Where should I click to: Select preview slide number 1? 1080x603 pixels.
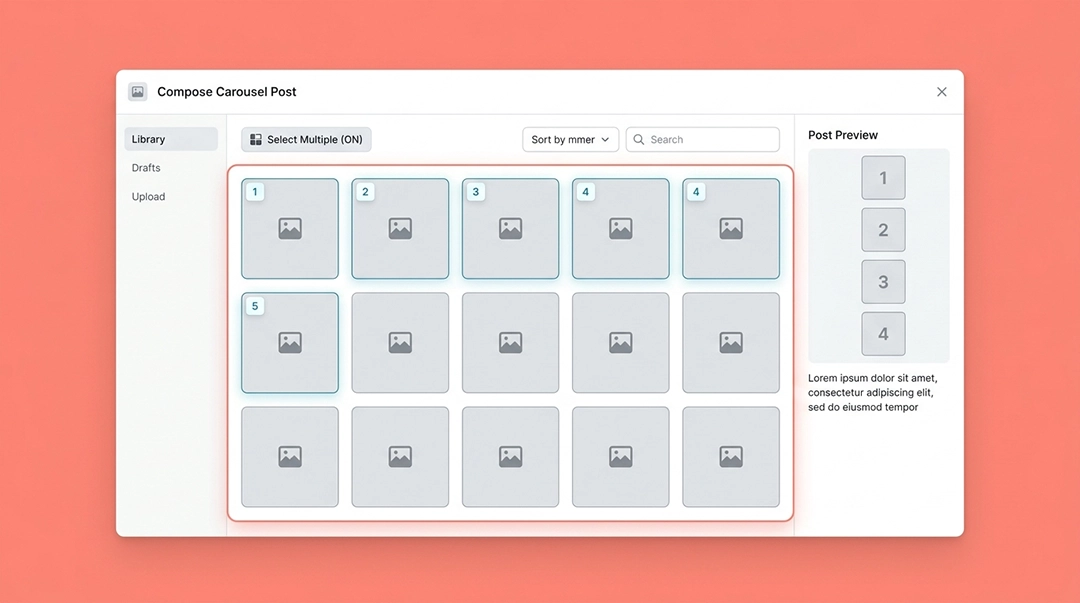pos(883,178)
